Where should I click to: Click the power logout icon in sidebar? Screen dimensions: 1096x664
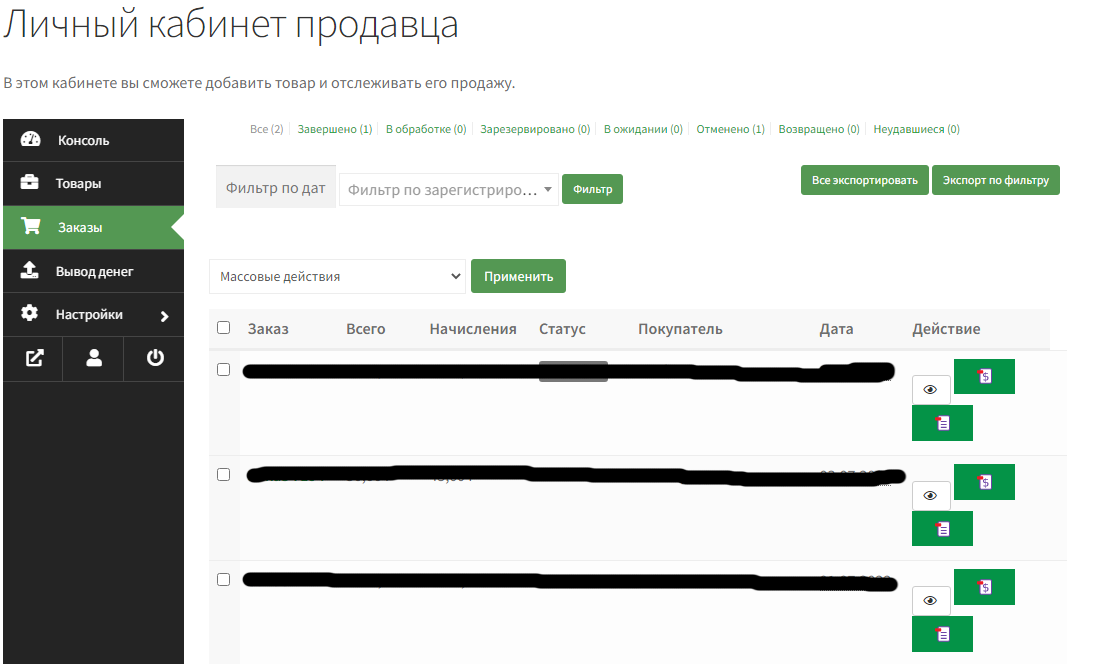(155, 359)
